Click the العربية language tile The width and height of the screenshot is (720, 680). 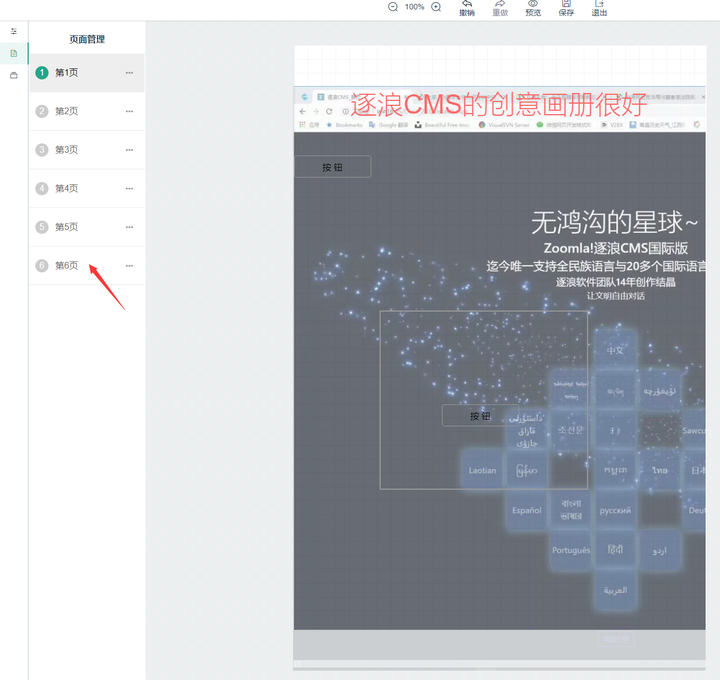pyautogui.click(x=615, y=590)
